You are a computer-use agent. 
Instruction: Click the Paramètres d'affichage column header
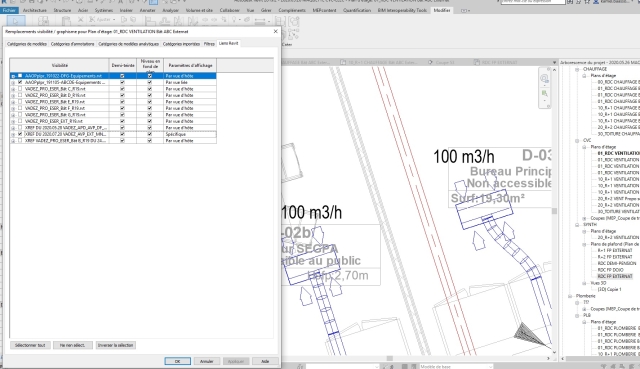tap(190, 65)
